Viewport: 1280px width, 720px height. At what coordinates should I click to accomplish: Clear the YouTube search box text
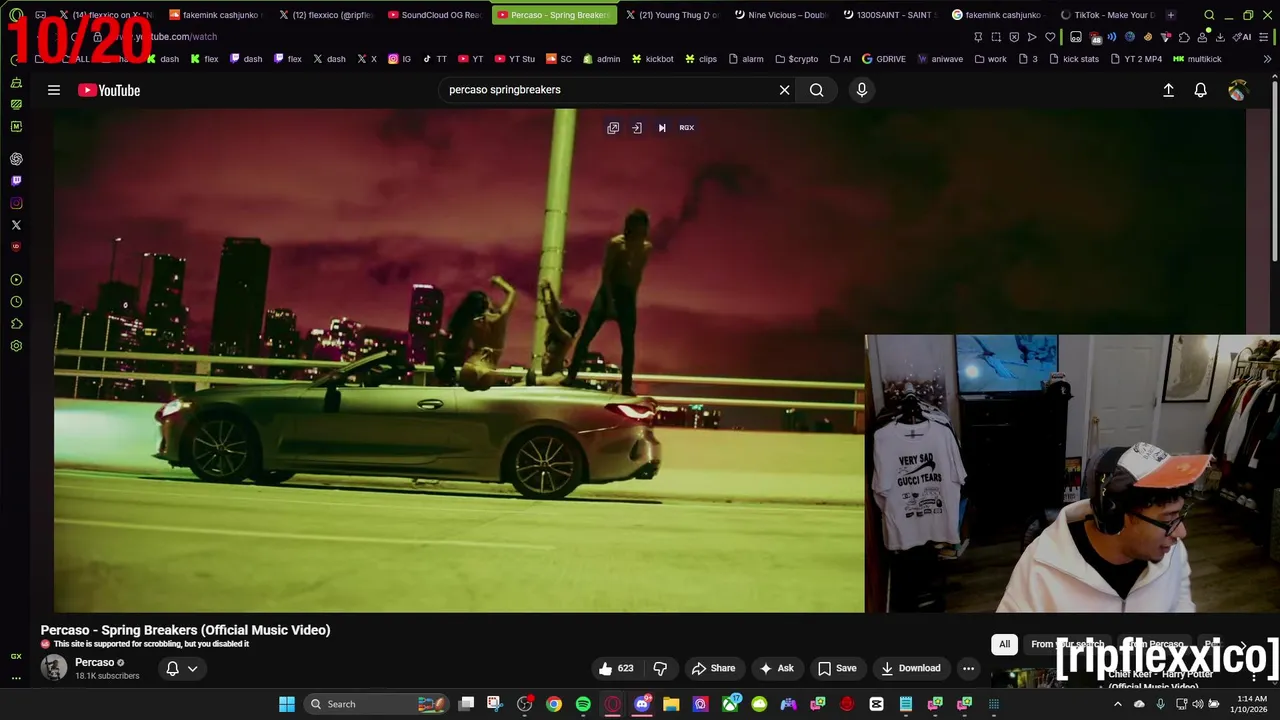click(x=784, y=90)
